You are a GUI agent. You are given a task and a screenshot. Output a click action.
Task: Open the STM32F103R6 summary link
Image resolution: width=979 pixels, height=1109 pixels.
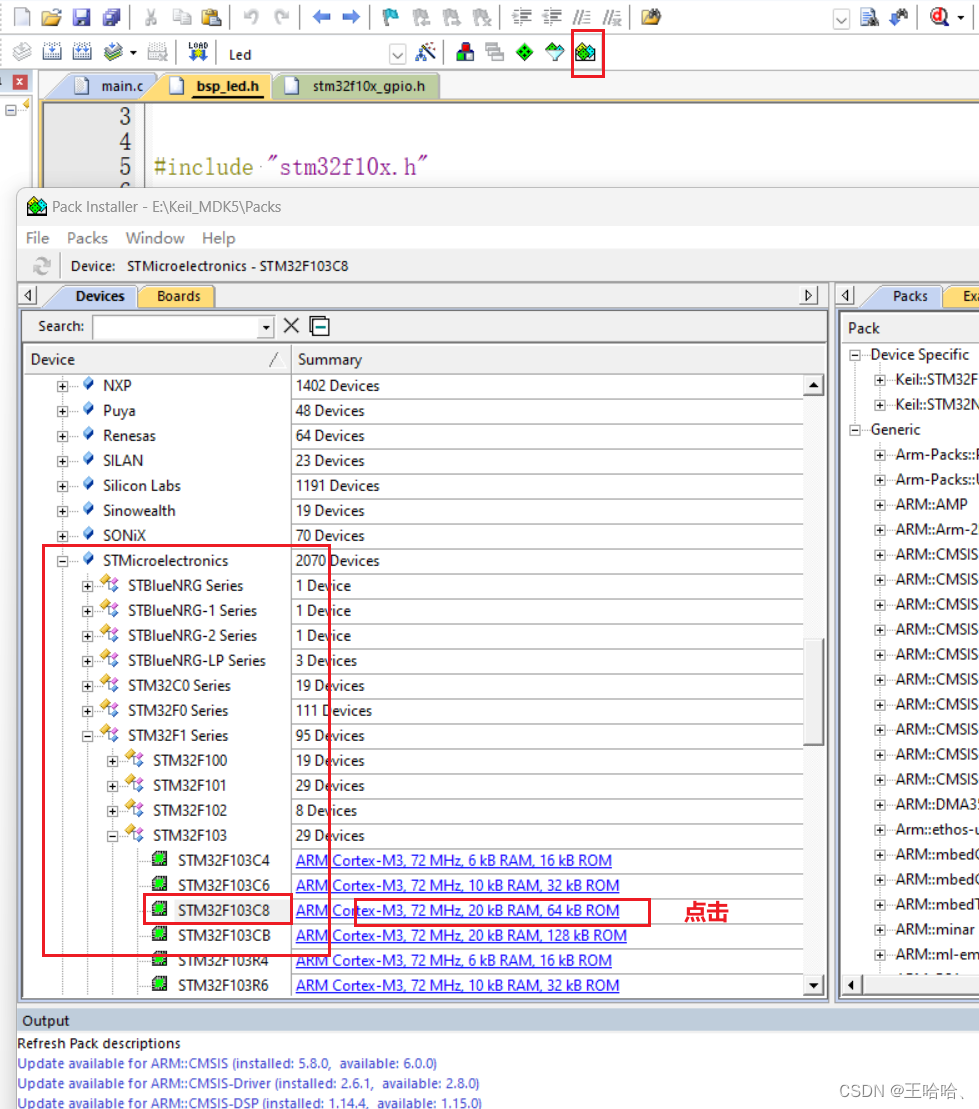click(x=457, y=986)
